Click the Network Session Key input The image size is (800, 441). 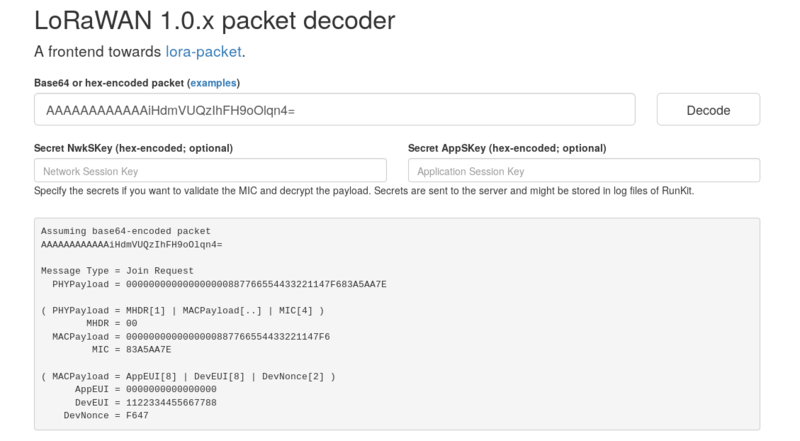point(213,171)
